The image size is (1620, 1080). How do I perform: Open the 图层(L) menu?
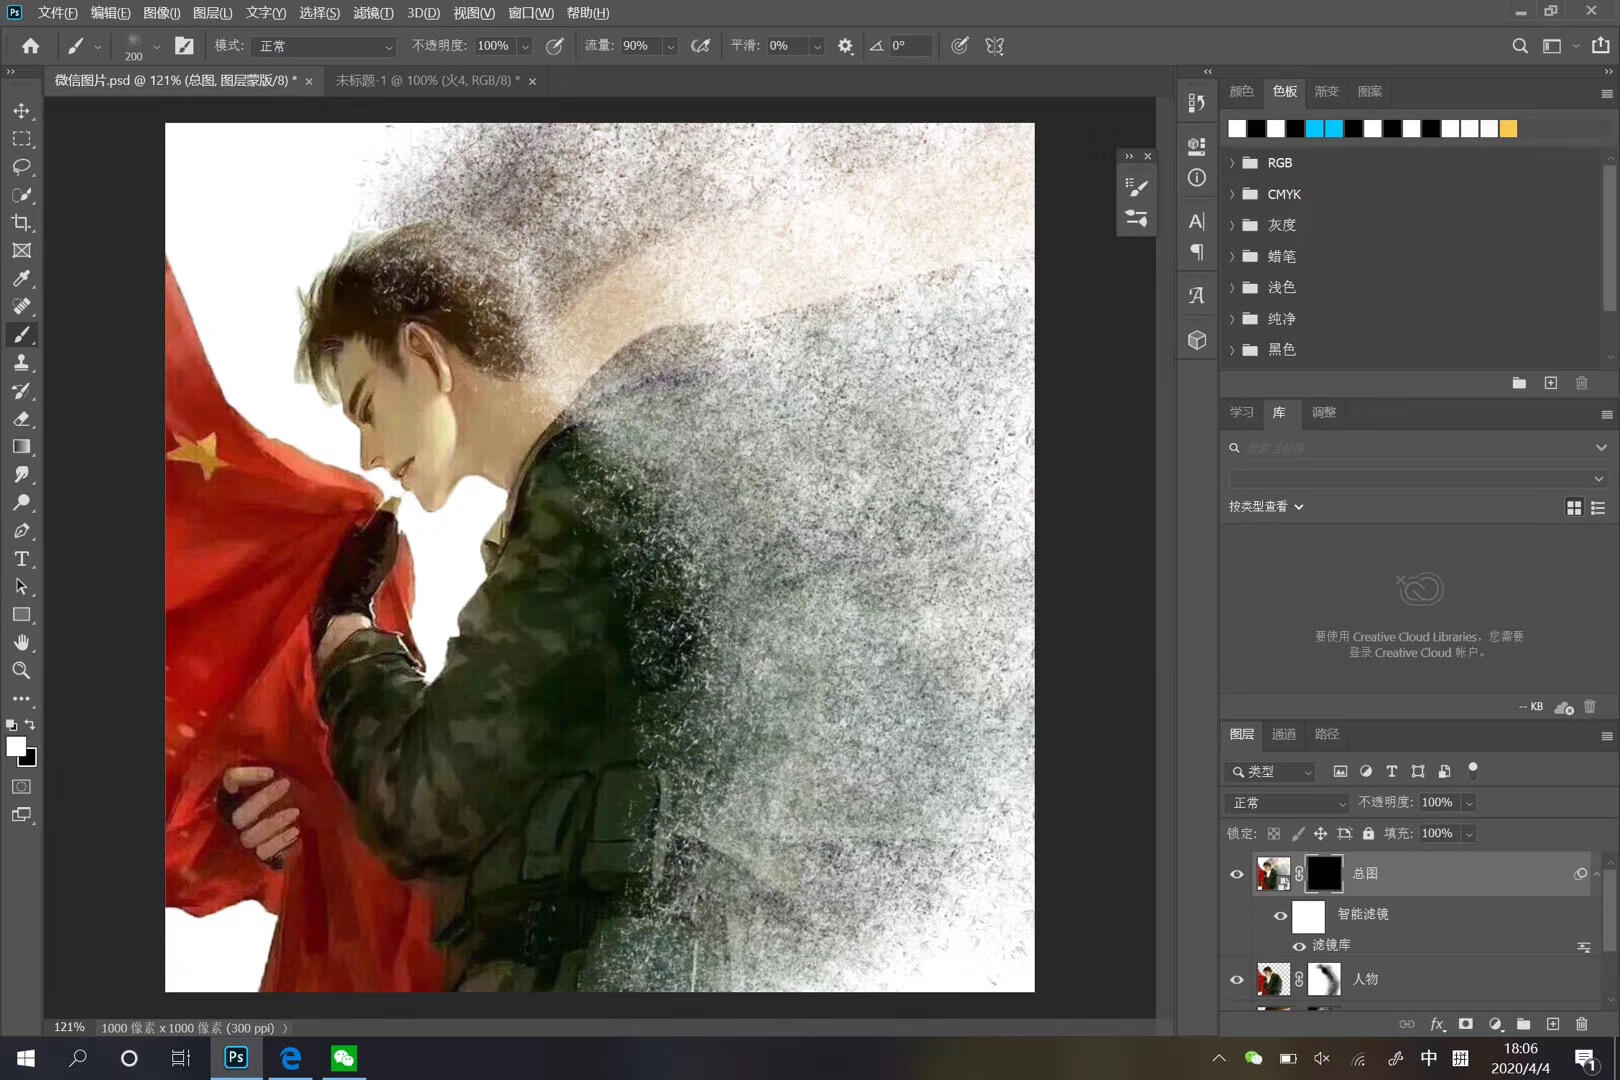click(x=212, y=13)
